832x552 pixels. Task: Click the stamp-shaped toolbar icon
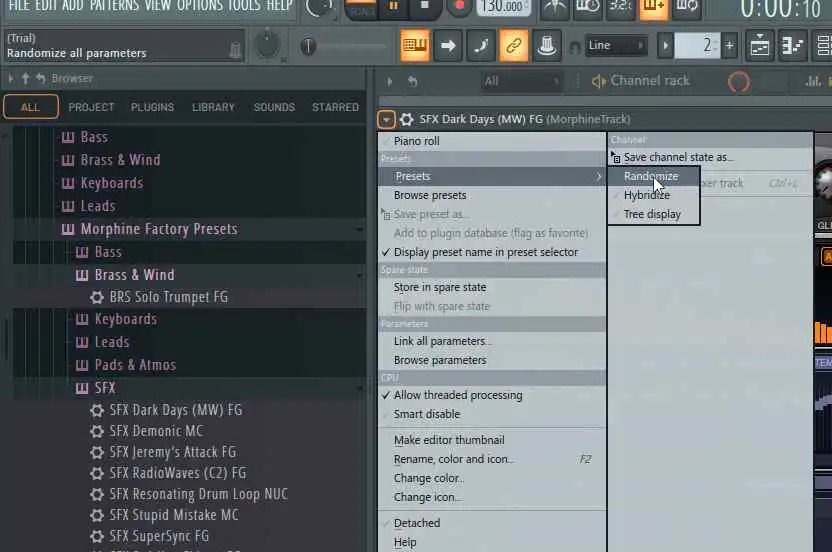[x=547, y=46]
